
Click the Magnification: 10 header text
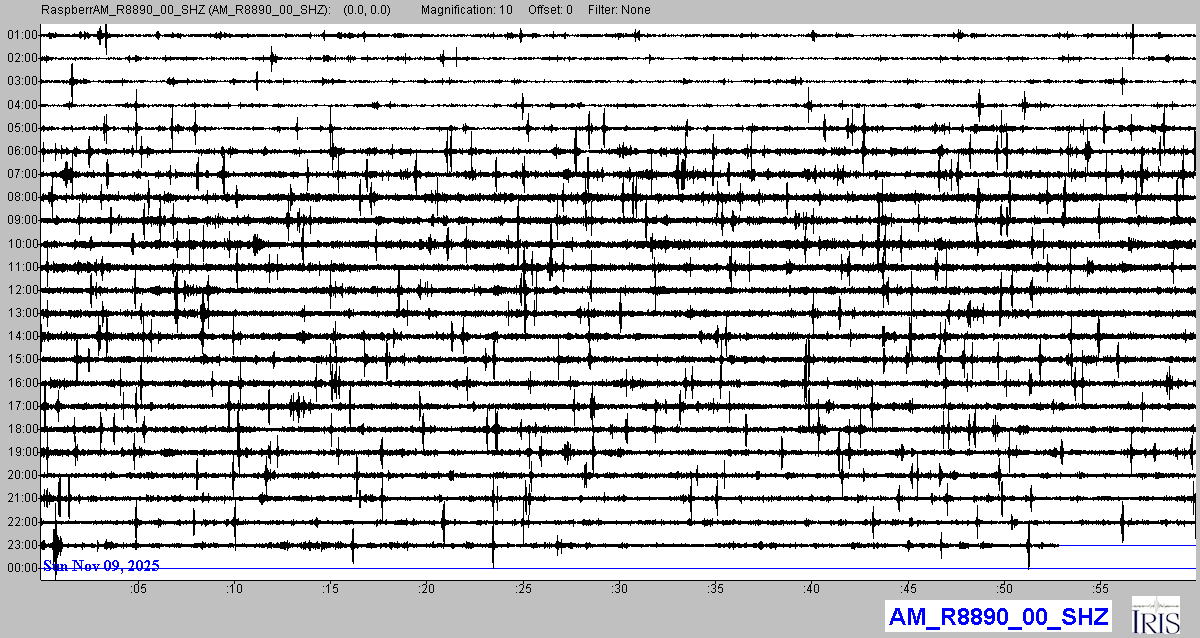pos(467,10)
